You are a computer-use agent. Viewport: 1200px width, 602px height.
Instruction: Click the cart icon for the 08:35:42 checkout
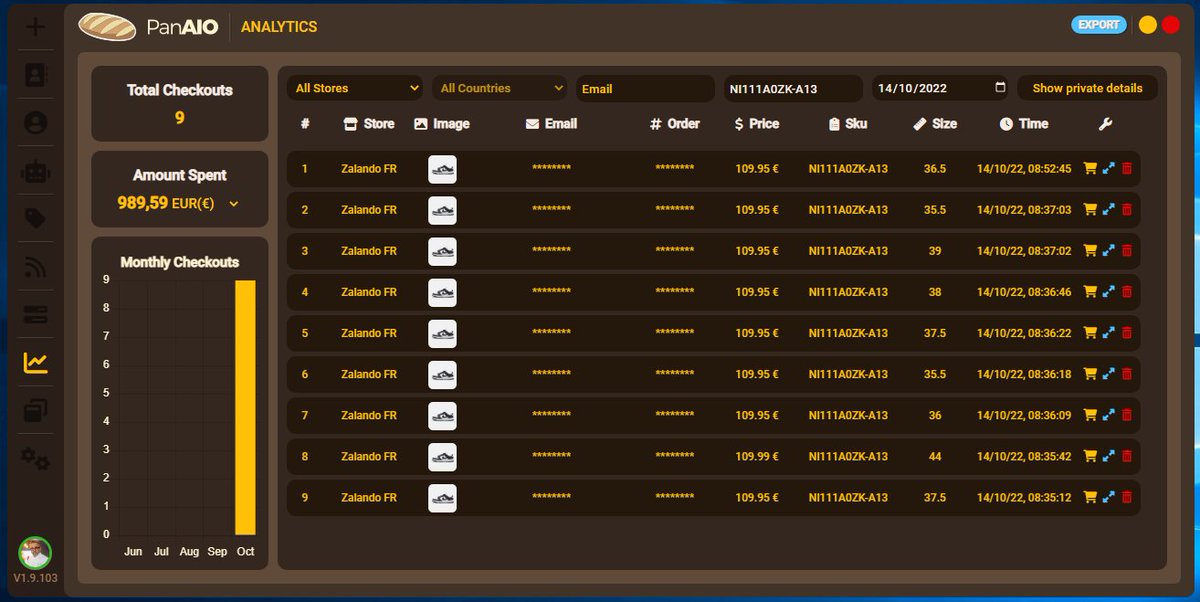coord(1090,456)
